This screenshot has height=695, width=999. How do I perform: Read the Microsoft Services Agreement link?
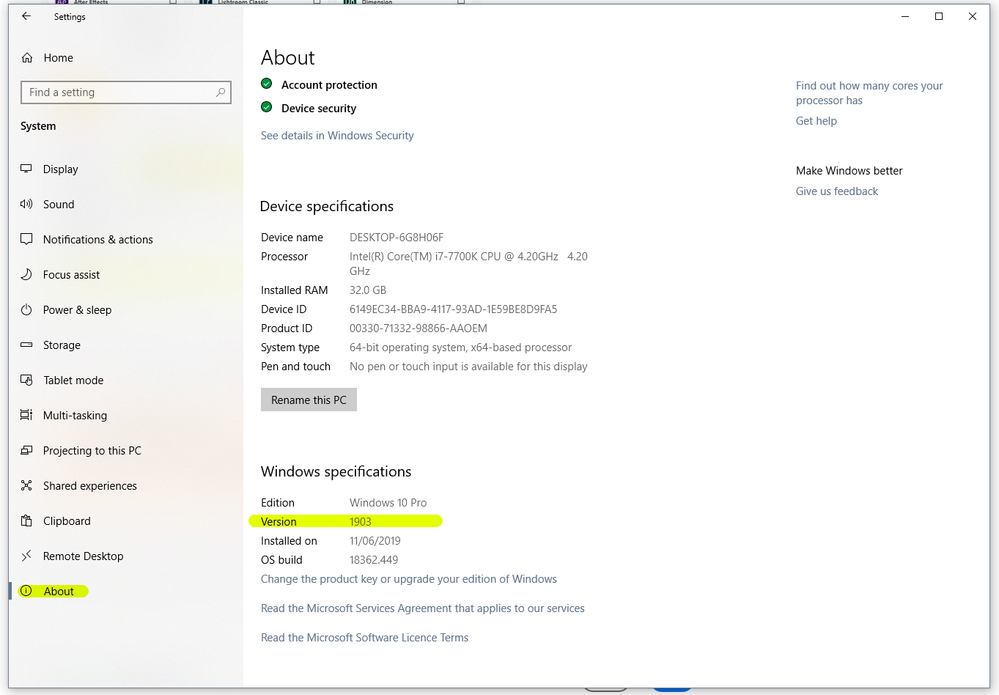click(x=422, y=608)
